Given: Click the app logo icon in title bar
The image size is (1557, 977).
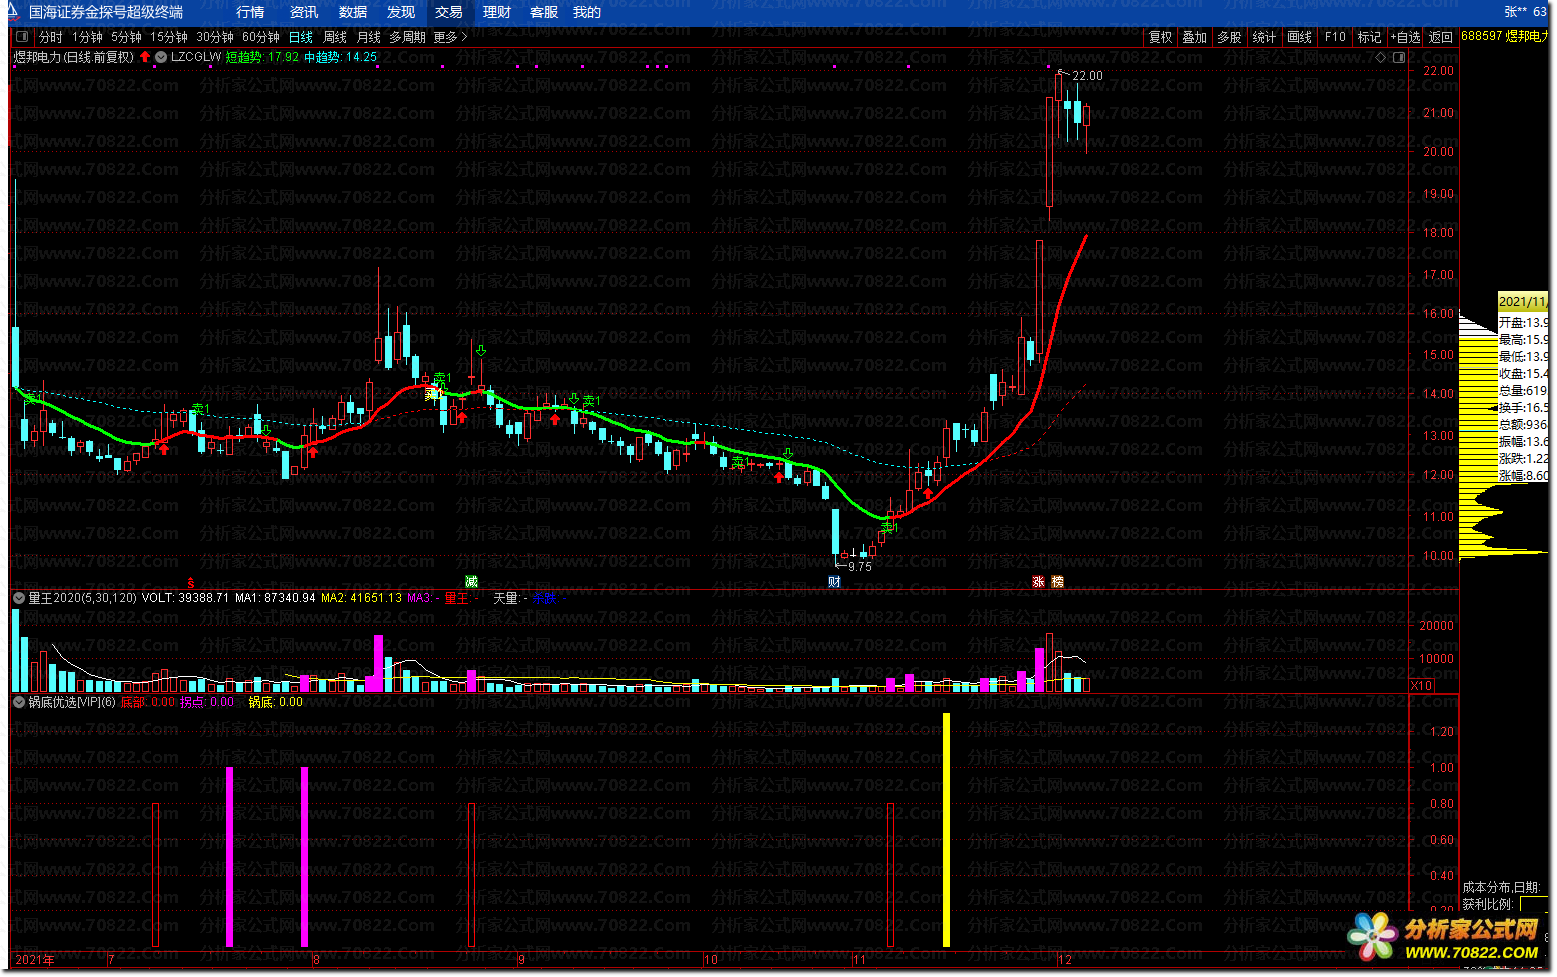Looking at the screenshot, I should tap(14, 12).
